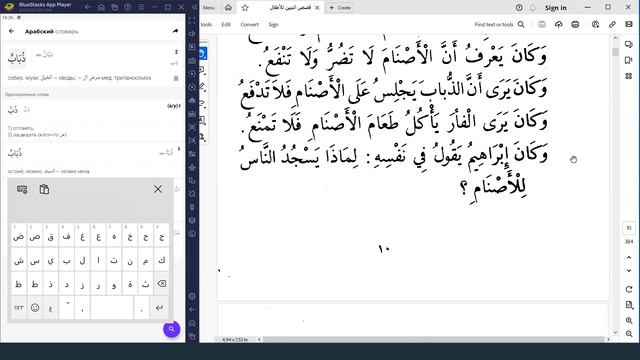The image size is (640, 360).
Task: Click Find text or tools search field
Action: pos(499,24)
